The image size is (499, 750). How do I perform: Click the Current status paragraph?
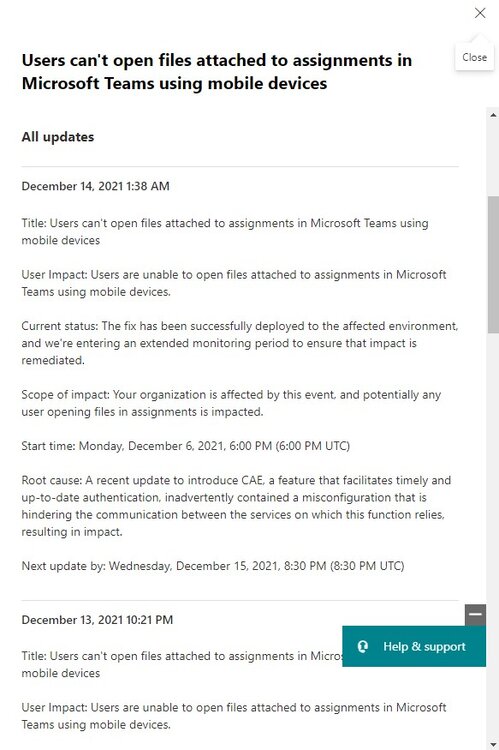[x=240, y=343]
